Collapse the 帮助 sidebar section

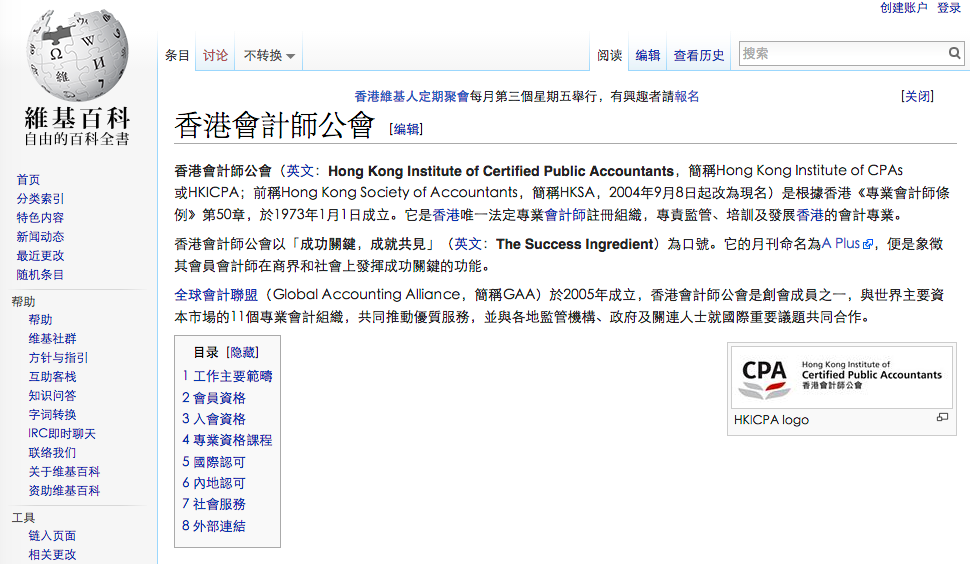coord(23,301)
